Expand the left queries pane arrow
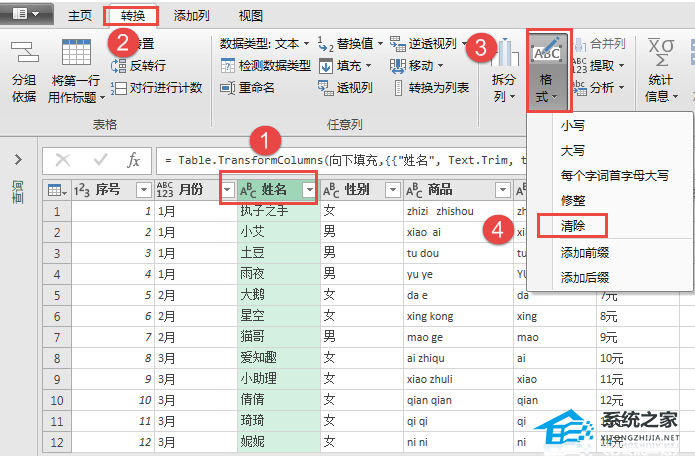695x456 pixels. [18, 160]
